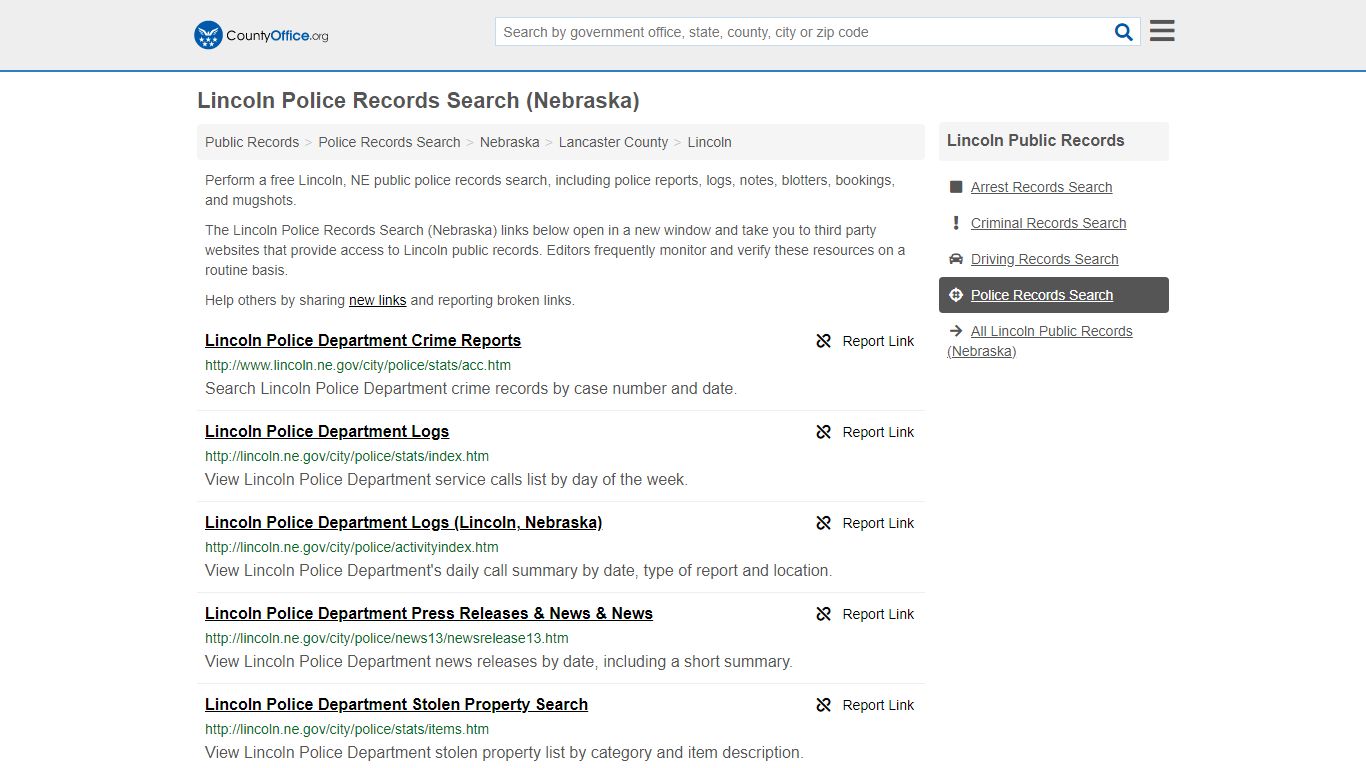Viewport: 1366px width, 768px height.
Task: Click broken-link icon for Press Releases entry
Action: coord(824,614)
